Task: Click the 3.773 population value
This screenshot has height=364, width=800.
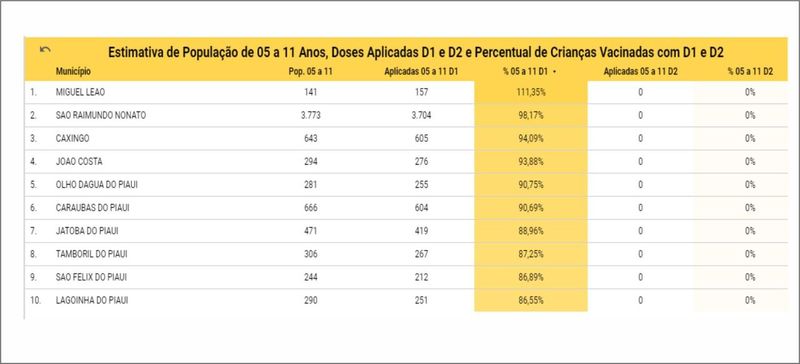Action: click(x=310, y=115)
